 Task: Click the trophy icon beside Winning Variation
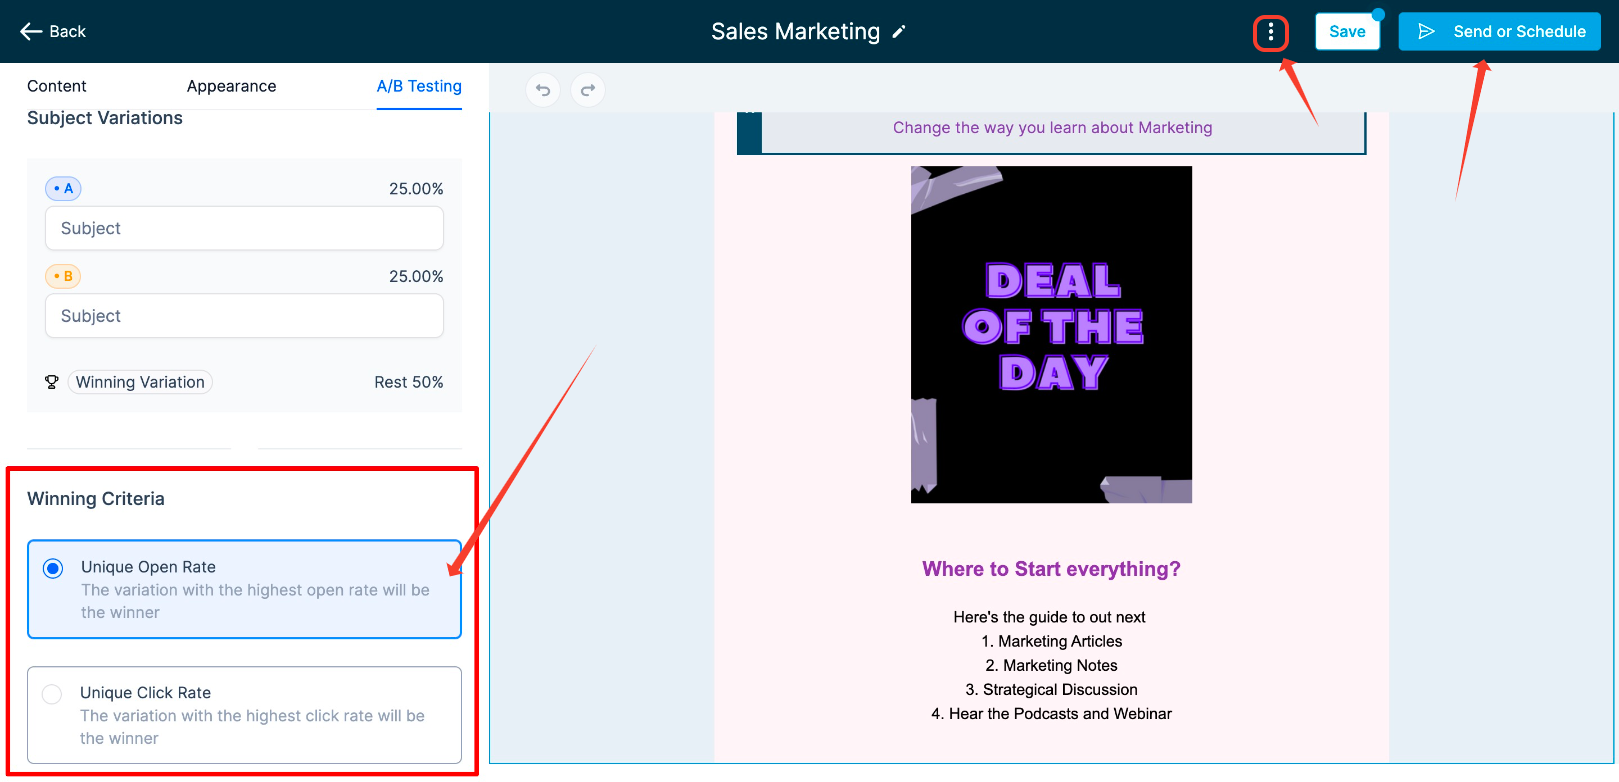[52, 382]
